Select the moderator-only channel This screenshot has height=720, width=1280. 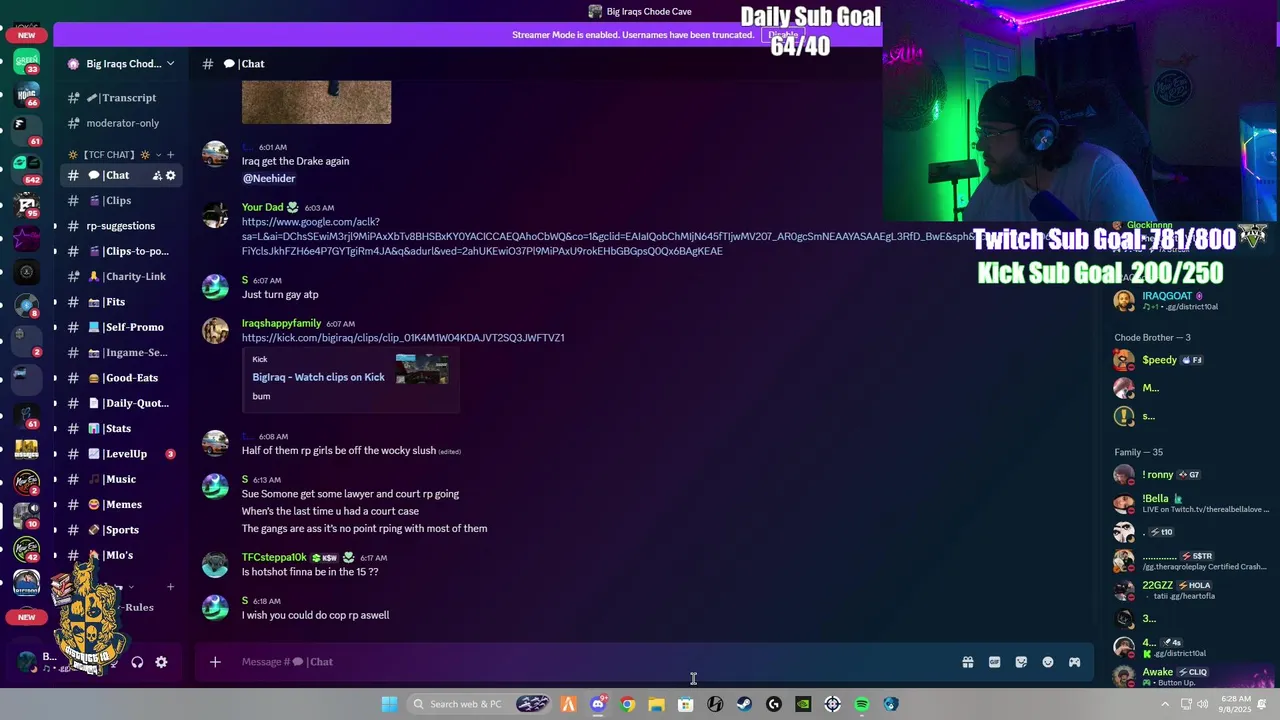(121, 123)
